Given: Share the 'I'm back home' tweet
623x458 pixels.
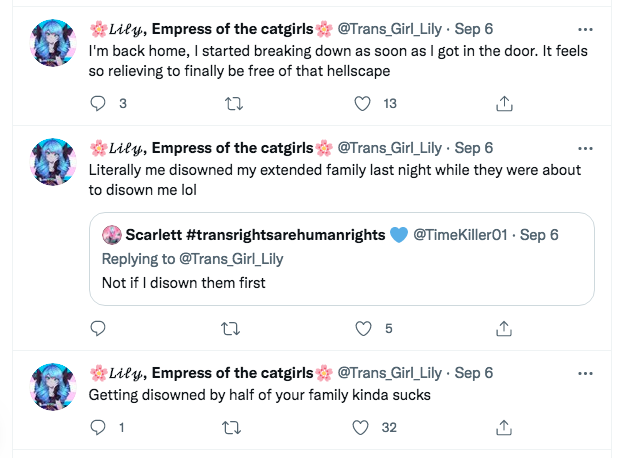Looking at the screenshot, I should (x=504, y=103).
